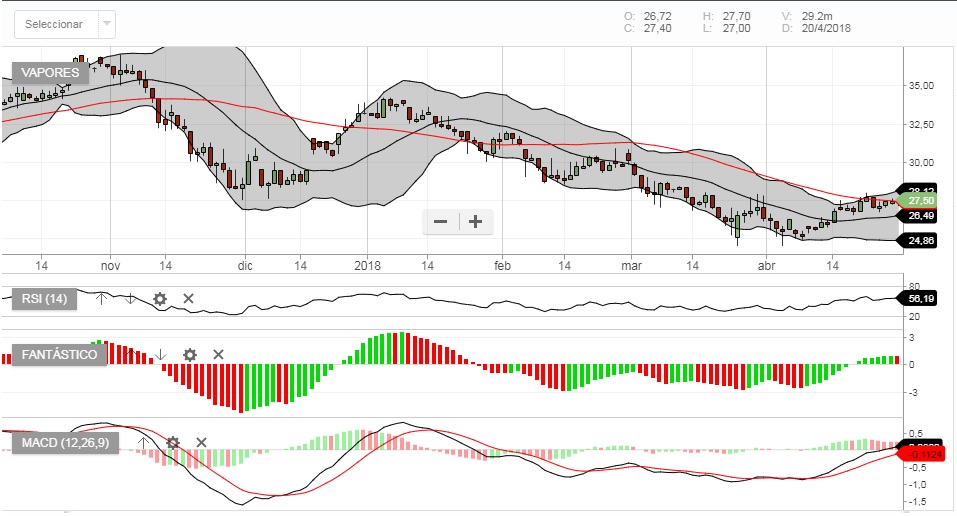957x516 pixels.
Task: Close the FANTÁSTICO indicator panel
Action: (x=219, y=354)
